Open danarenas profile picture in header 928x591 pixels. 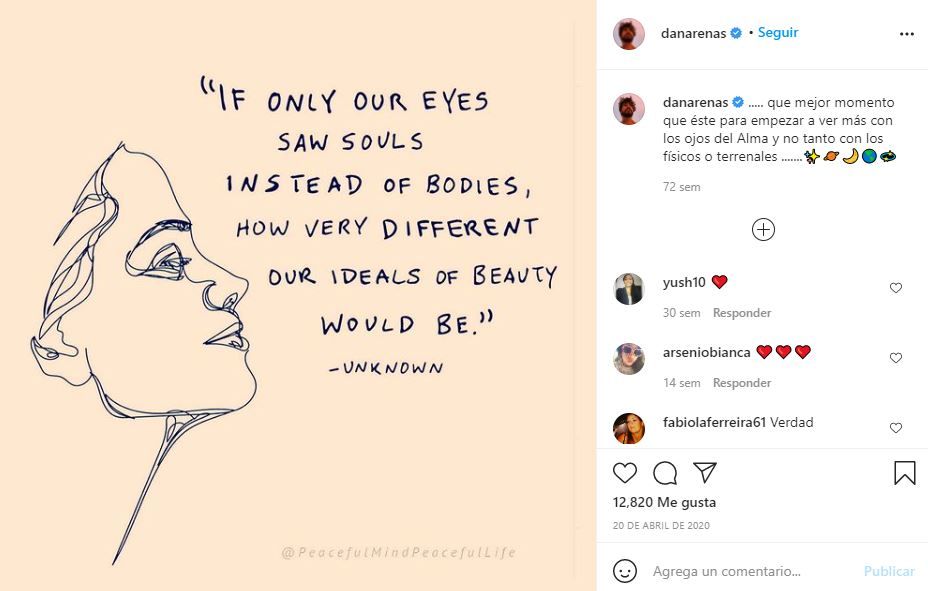(629, 33)
